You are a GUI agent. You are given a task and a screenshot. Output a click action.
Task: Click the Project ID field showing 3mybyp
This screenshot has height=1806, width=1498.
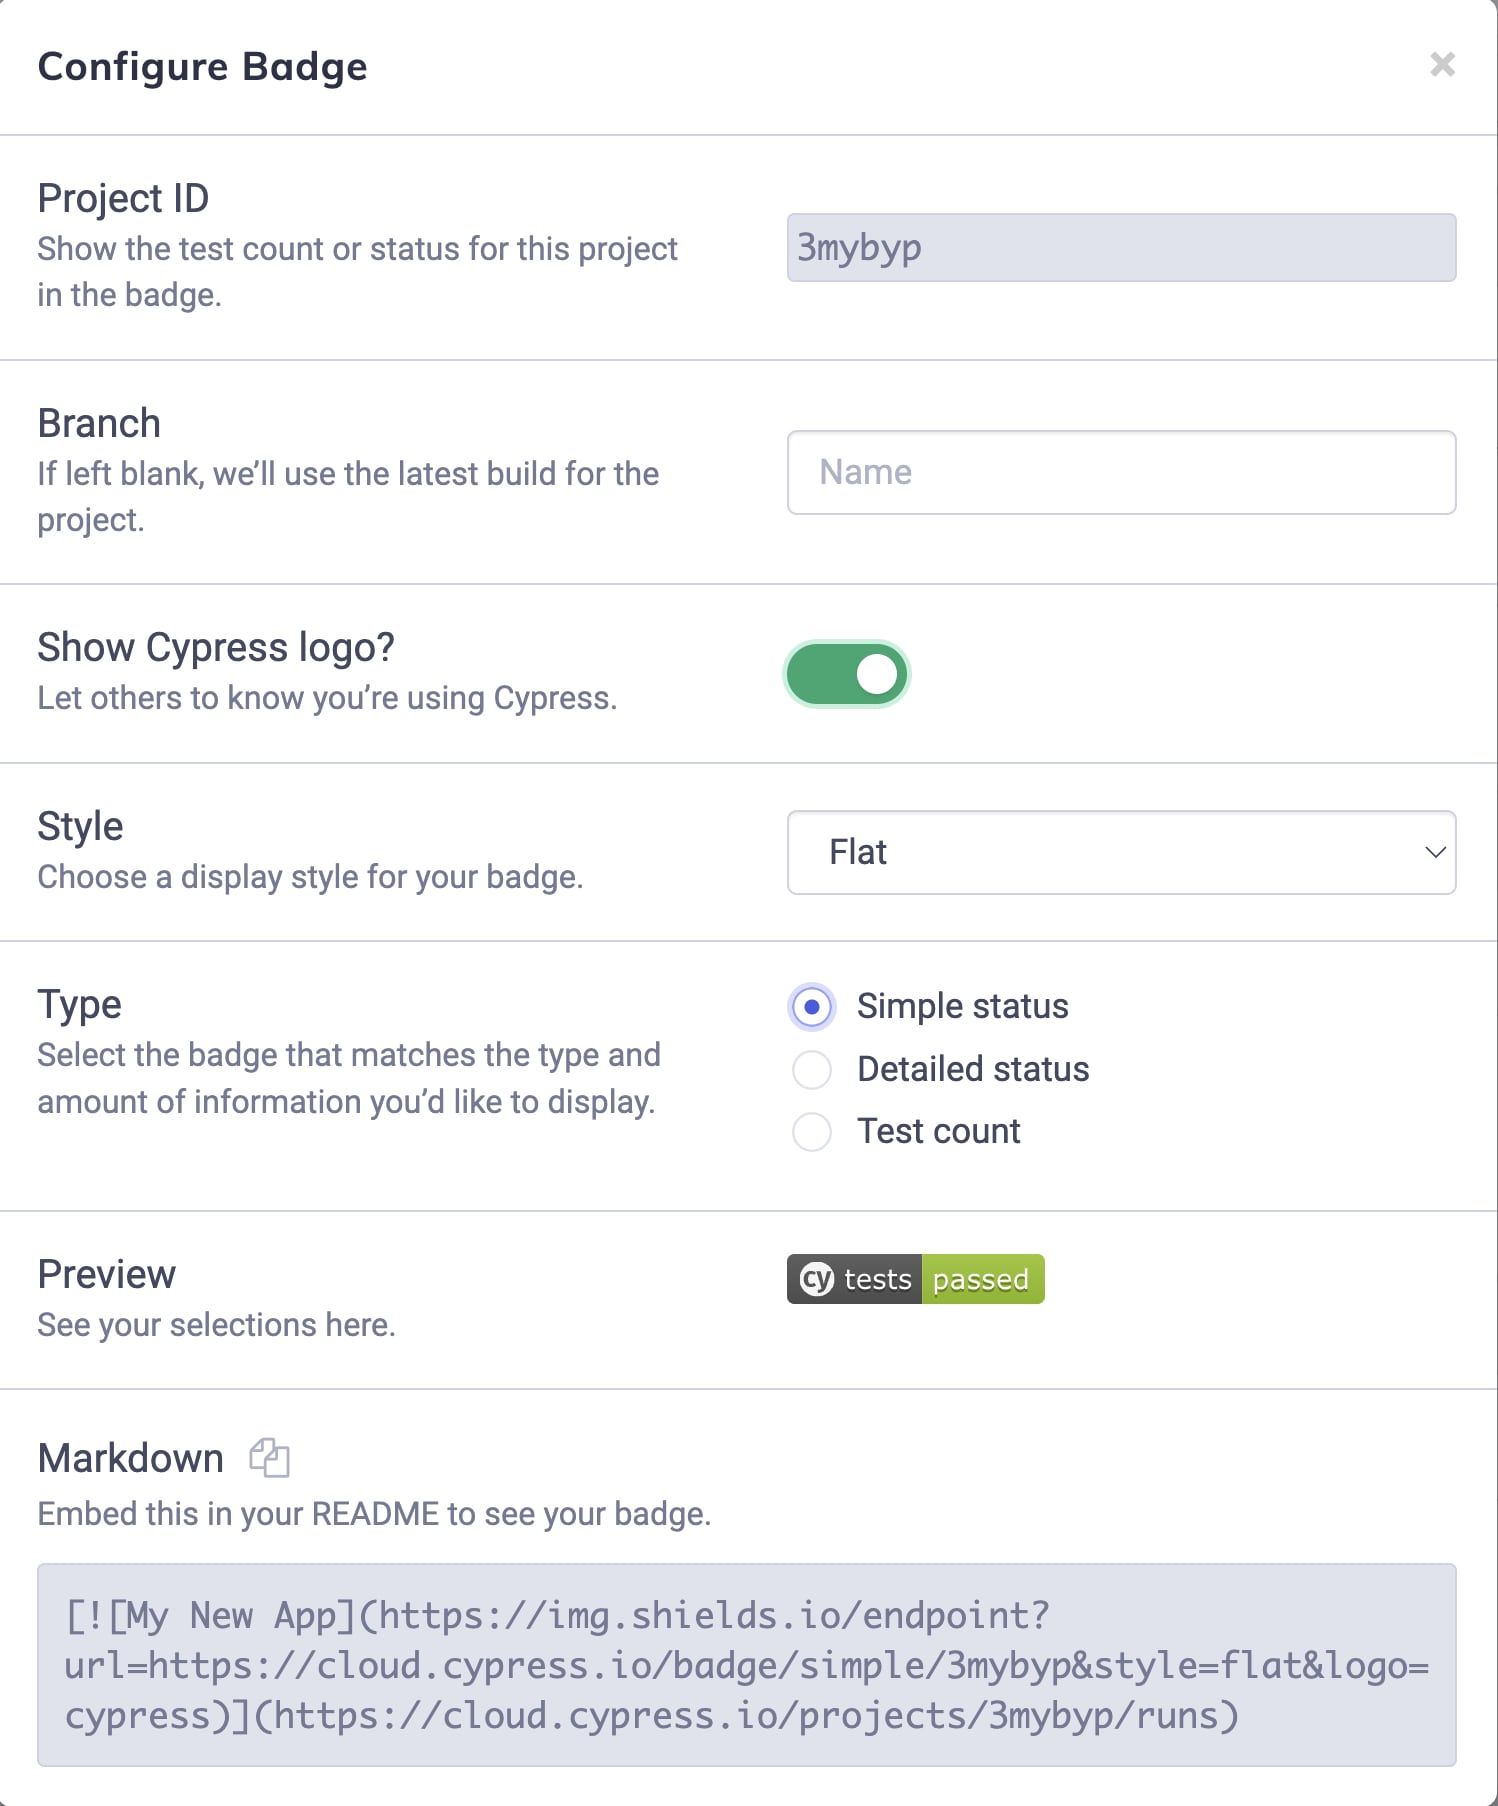tap(1120, 248)
